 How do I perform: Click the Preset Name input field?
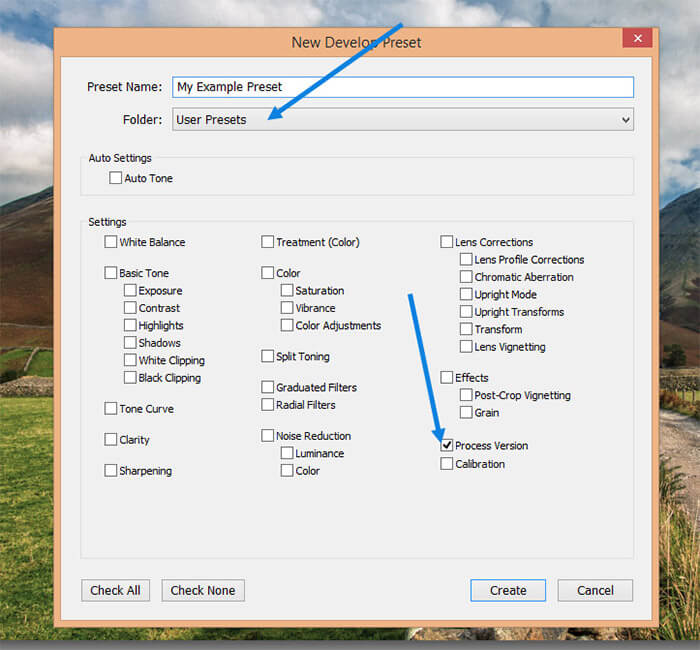[403, 87]
